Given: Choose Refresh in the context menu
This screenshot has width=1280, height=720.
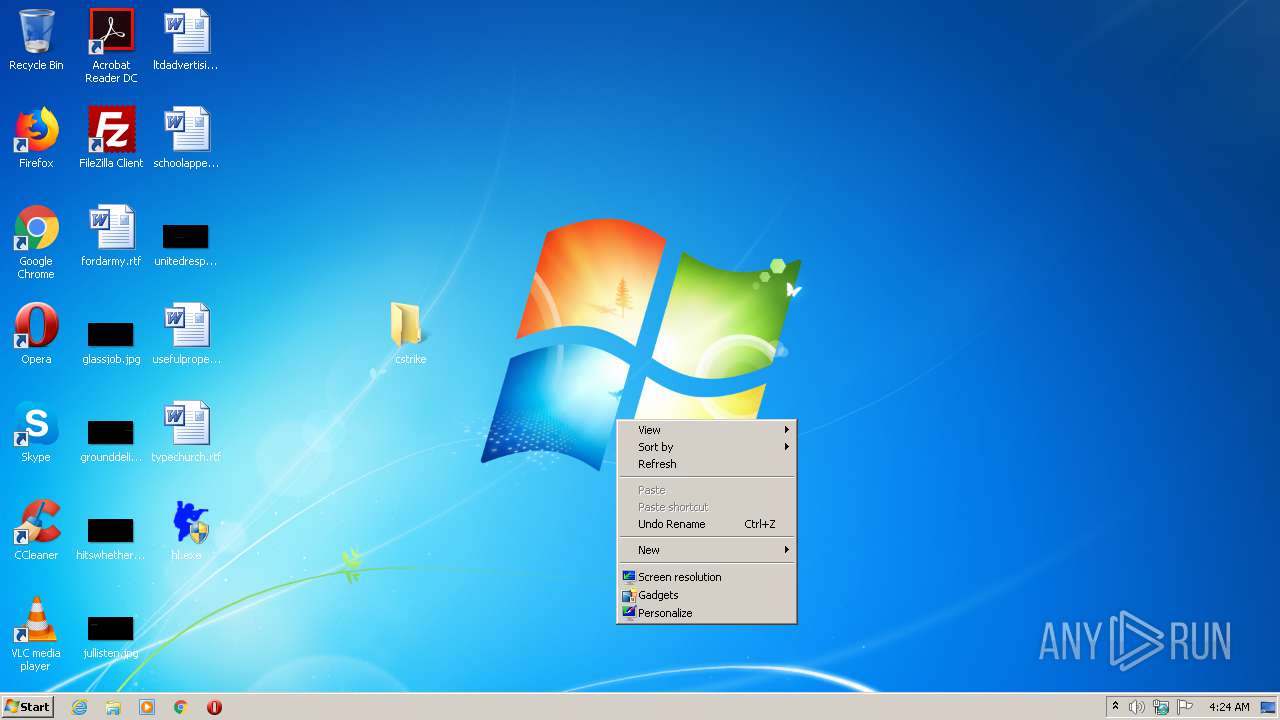Looking at the screenshot, I should [x=707, y=464].
